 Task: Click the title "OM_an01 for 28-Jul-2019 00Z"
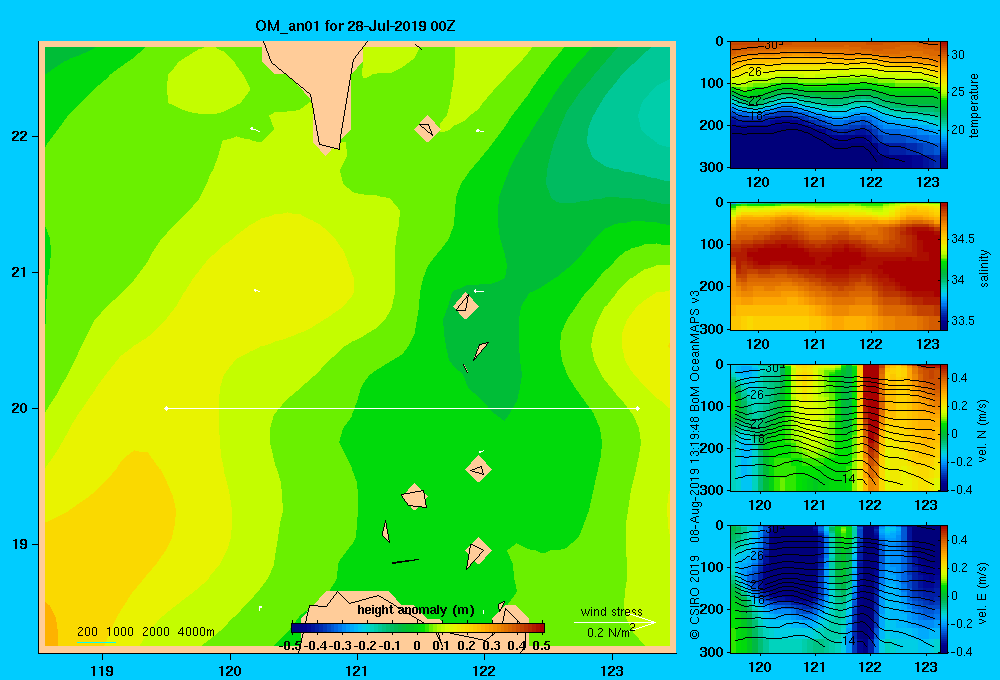pos(355,26)
